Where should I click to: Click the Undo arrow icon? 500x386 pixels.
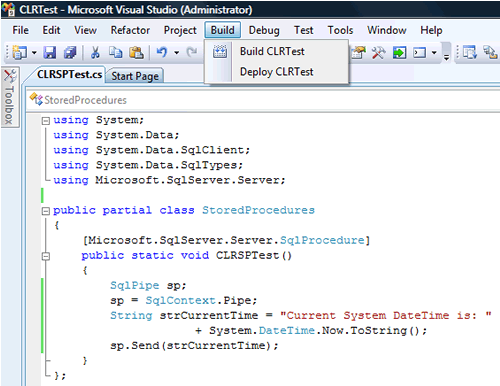[x=162, y=52]
